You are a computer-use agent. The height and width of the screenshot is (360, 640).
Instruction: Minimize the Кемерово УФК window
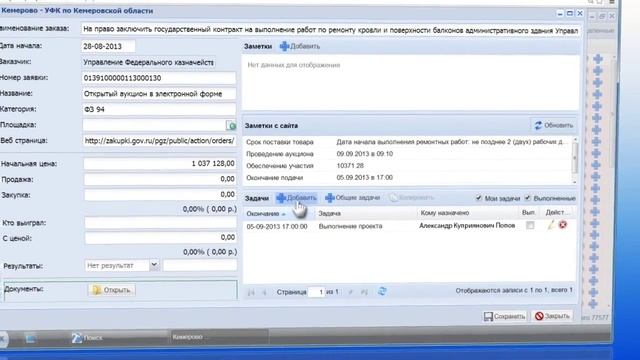560,13
